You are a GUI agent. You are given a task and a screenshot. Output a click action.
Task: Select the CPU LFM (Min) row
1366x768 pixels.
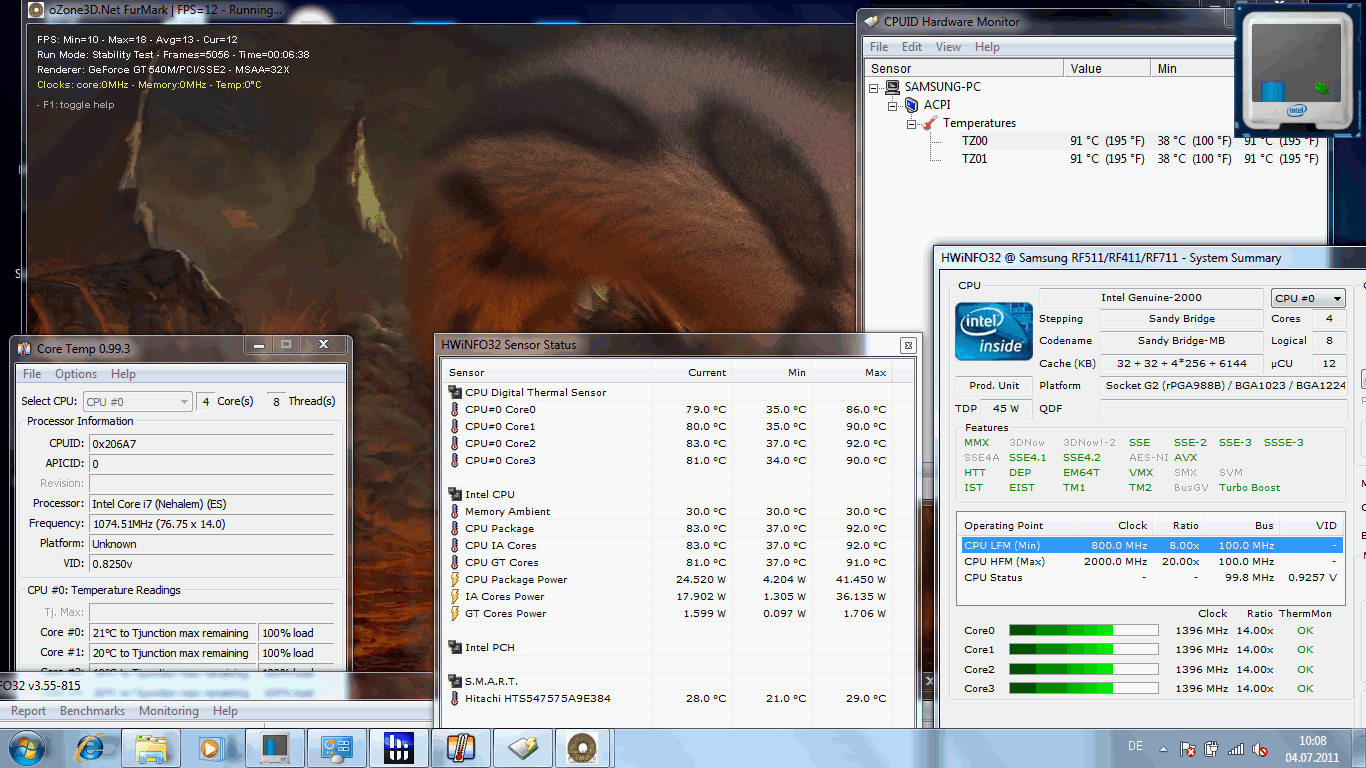click(1151, 545)
